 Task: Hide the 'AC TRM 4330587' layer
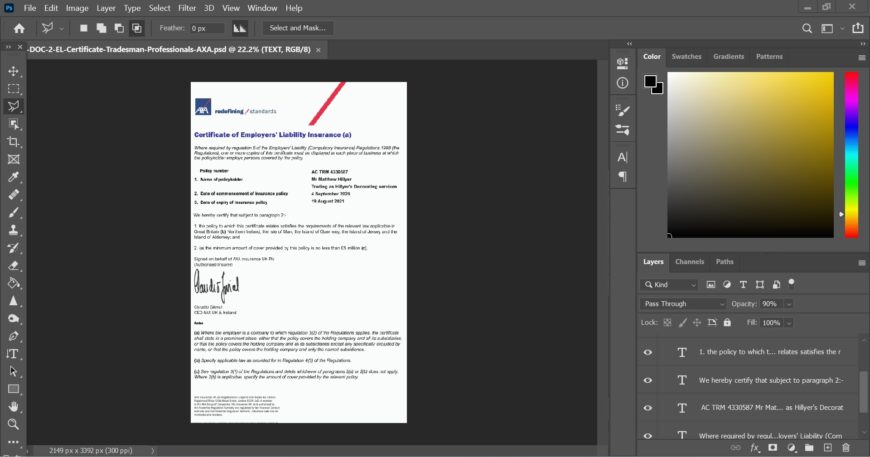coord(648,408)
